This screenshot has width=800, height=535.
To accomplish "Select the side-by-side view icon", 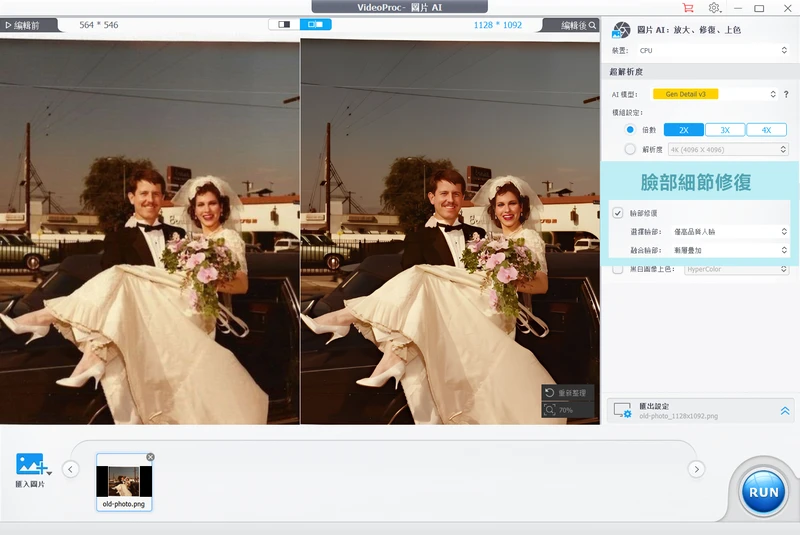I will pyautogui.click(x=315, y=24).
